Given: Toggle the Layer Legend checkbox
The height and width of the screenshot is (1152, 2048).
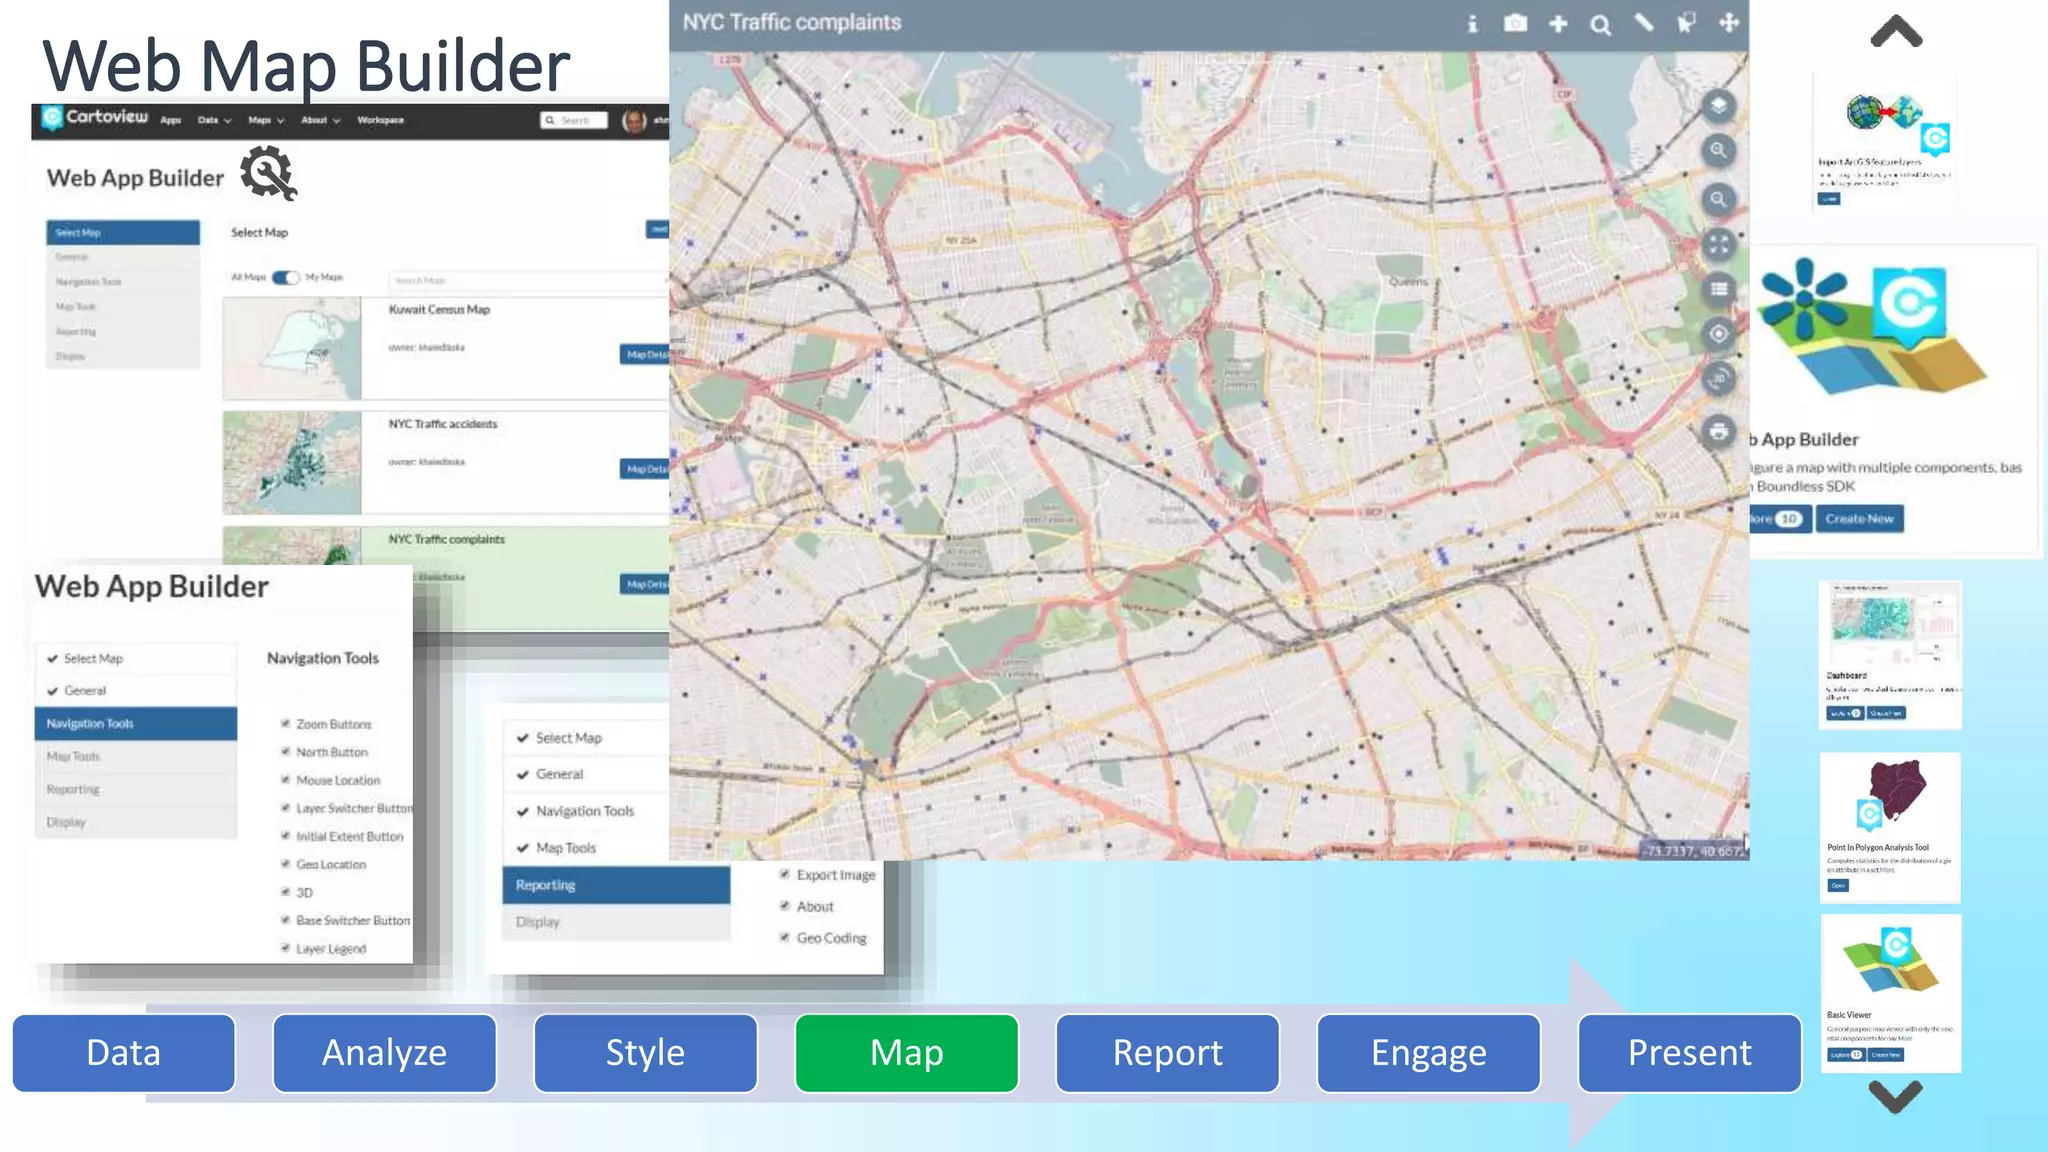Looking at the screenshot, I should tap(285, 948).
